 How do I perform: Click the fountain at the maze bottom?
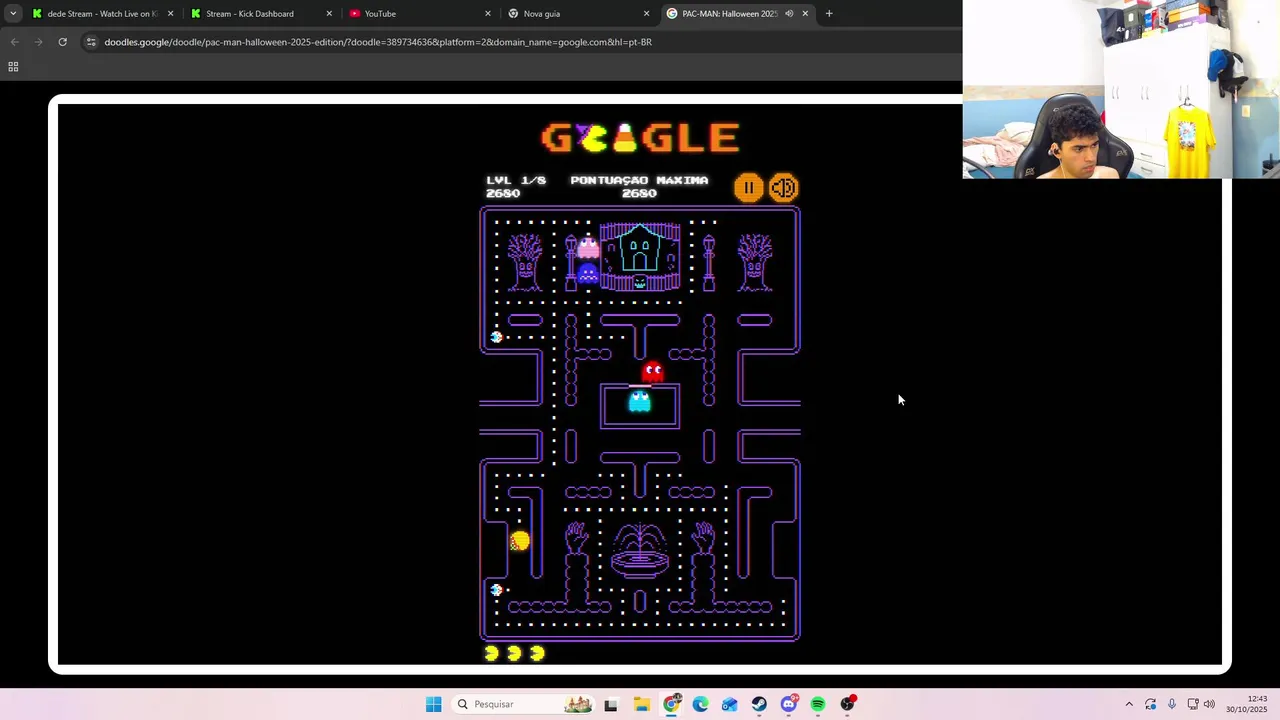click(x=640, y=551)
